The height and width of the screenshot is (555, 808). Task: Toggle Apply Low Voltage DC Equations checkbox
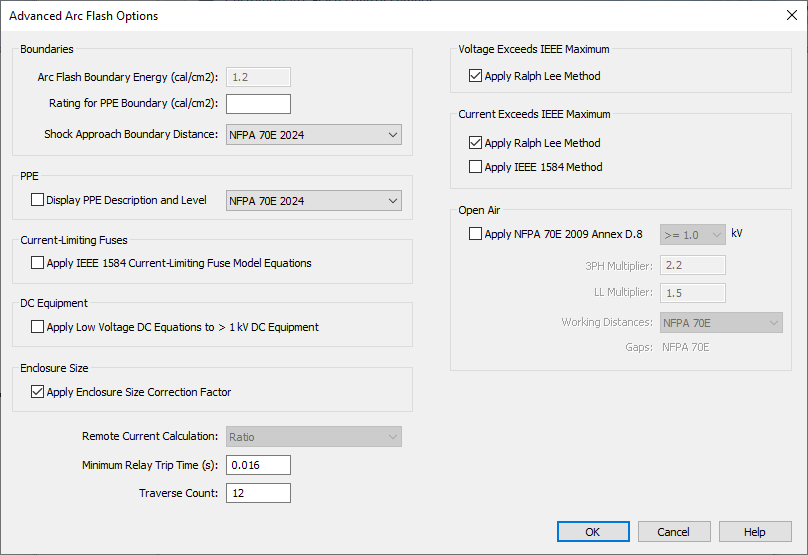[x=38, y=327]
